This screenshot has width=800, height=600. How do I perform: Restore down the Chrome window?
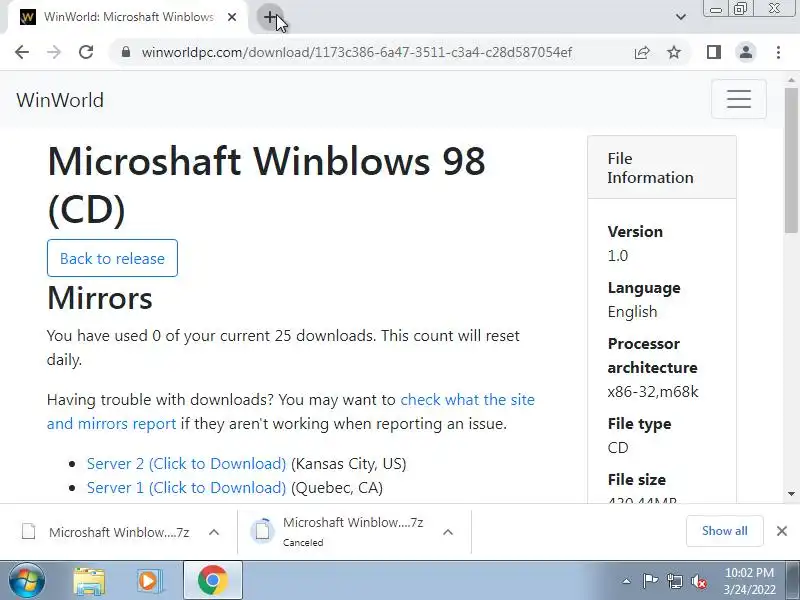[740, 9]
